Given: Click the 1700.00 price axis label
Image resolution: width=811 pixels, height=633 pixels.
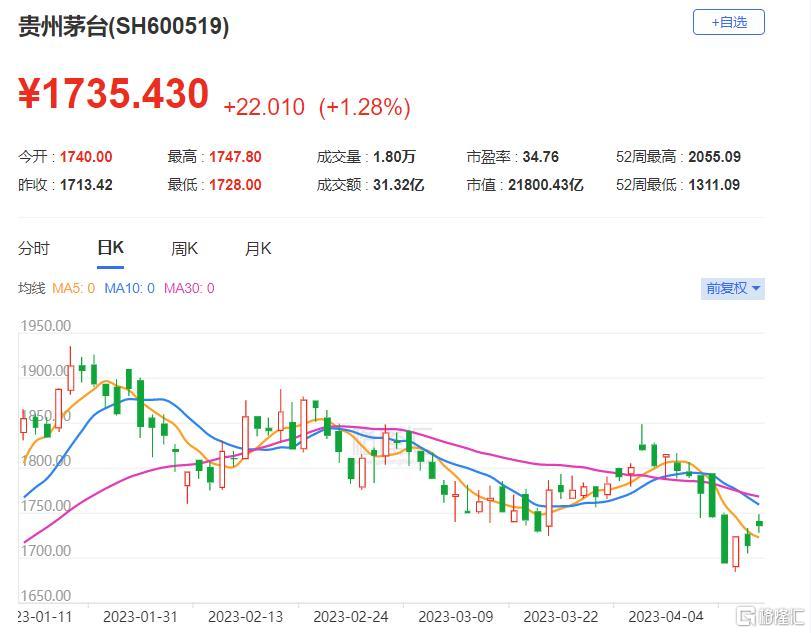Looking at the screenshot, I should 46,550.
